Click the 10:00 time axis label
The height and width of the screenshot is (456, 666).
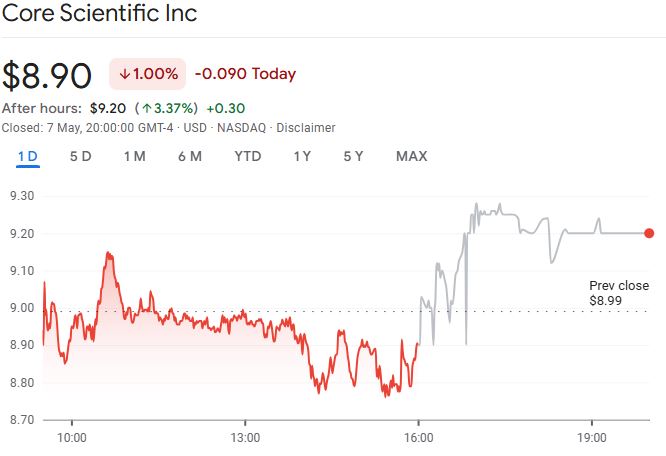tap(72, 437)
